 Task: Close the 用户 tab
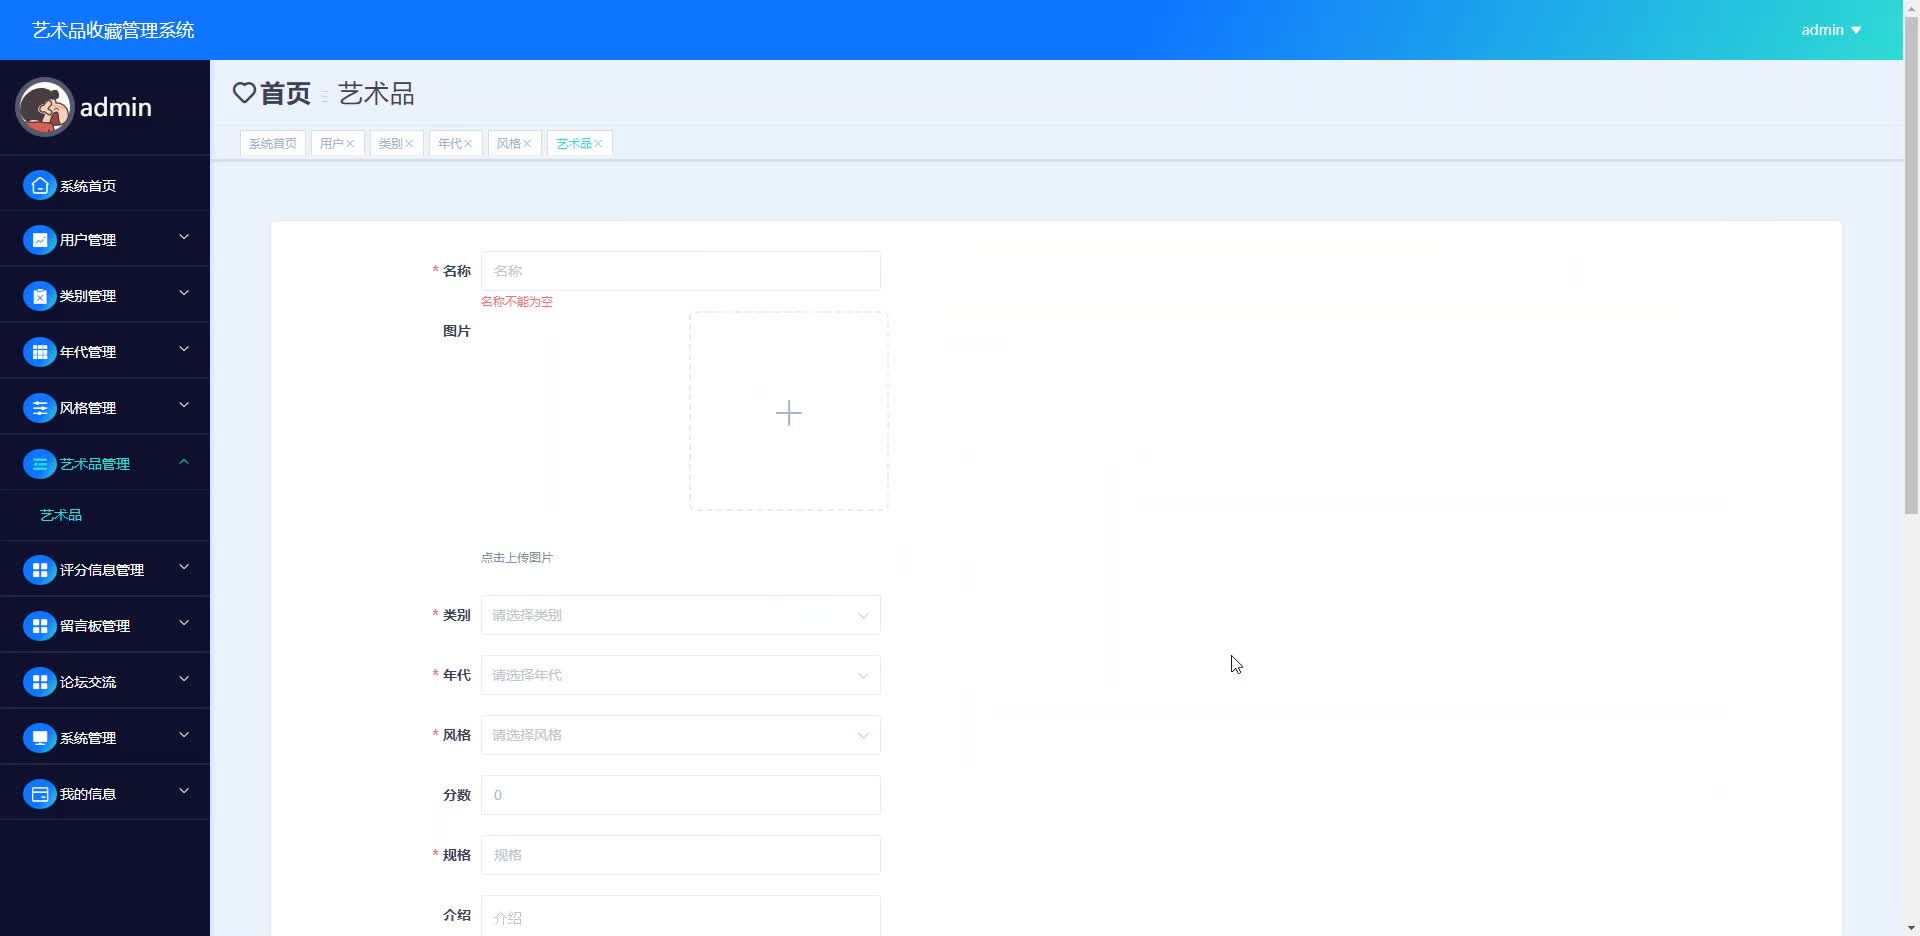350,144
